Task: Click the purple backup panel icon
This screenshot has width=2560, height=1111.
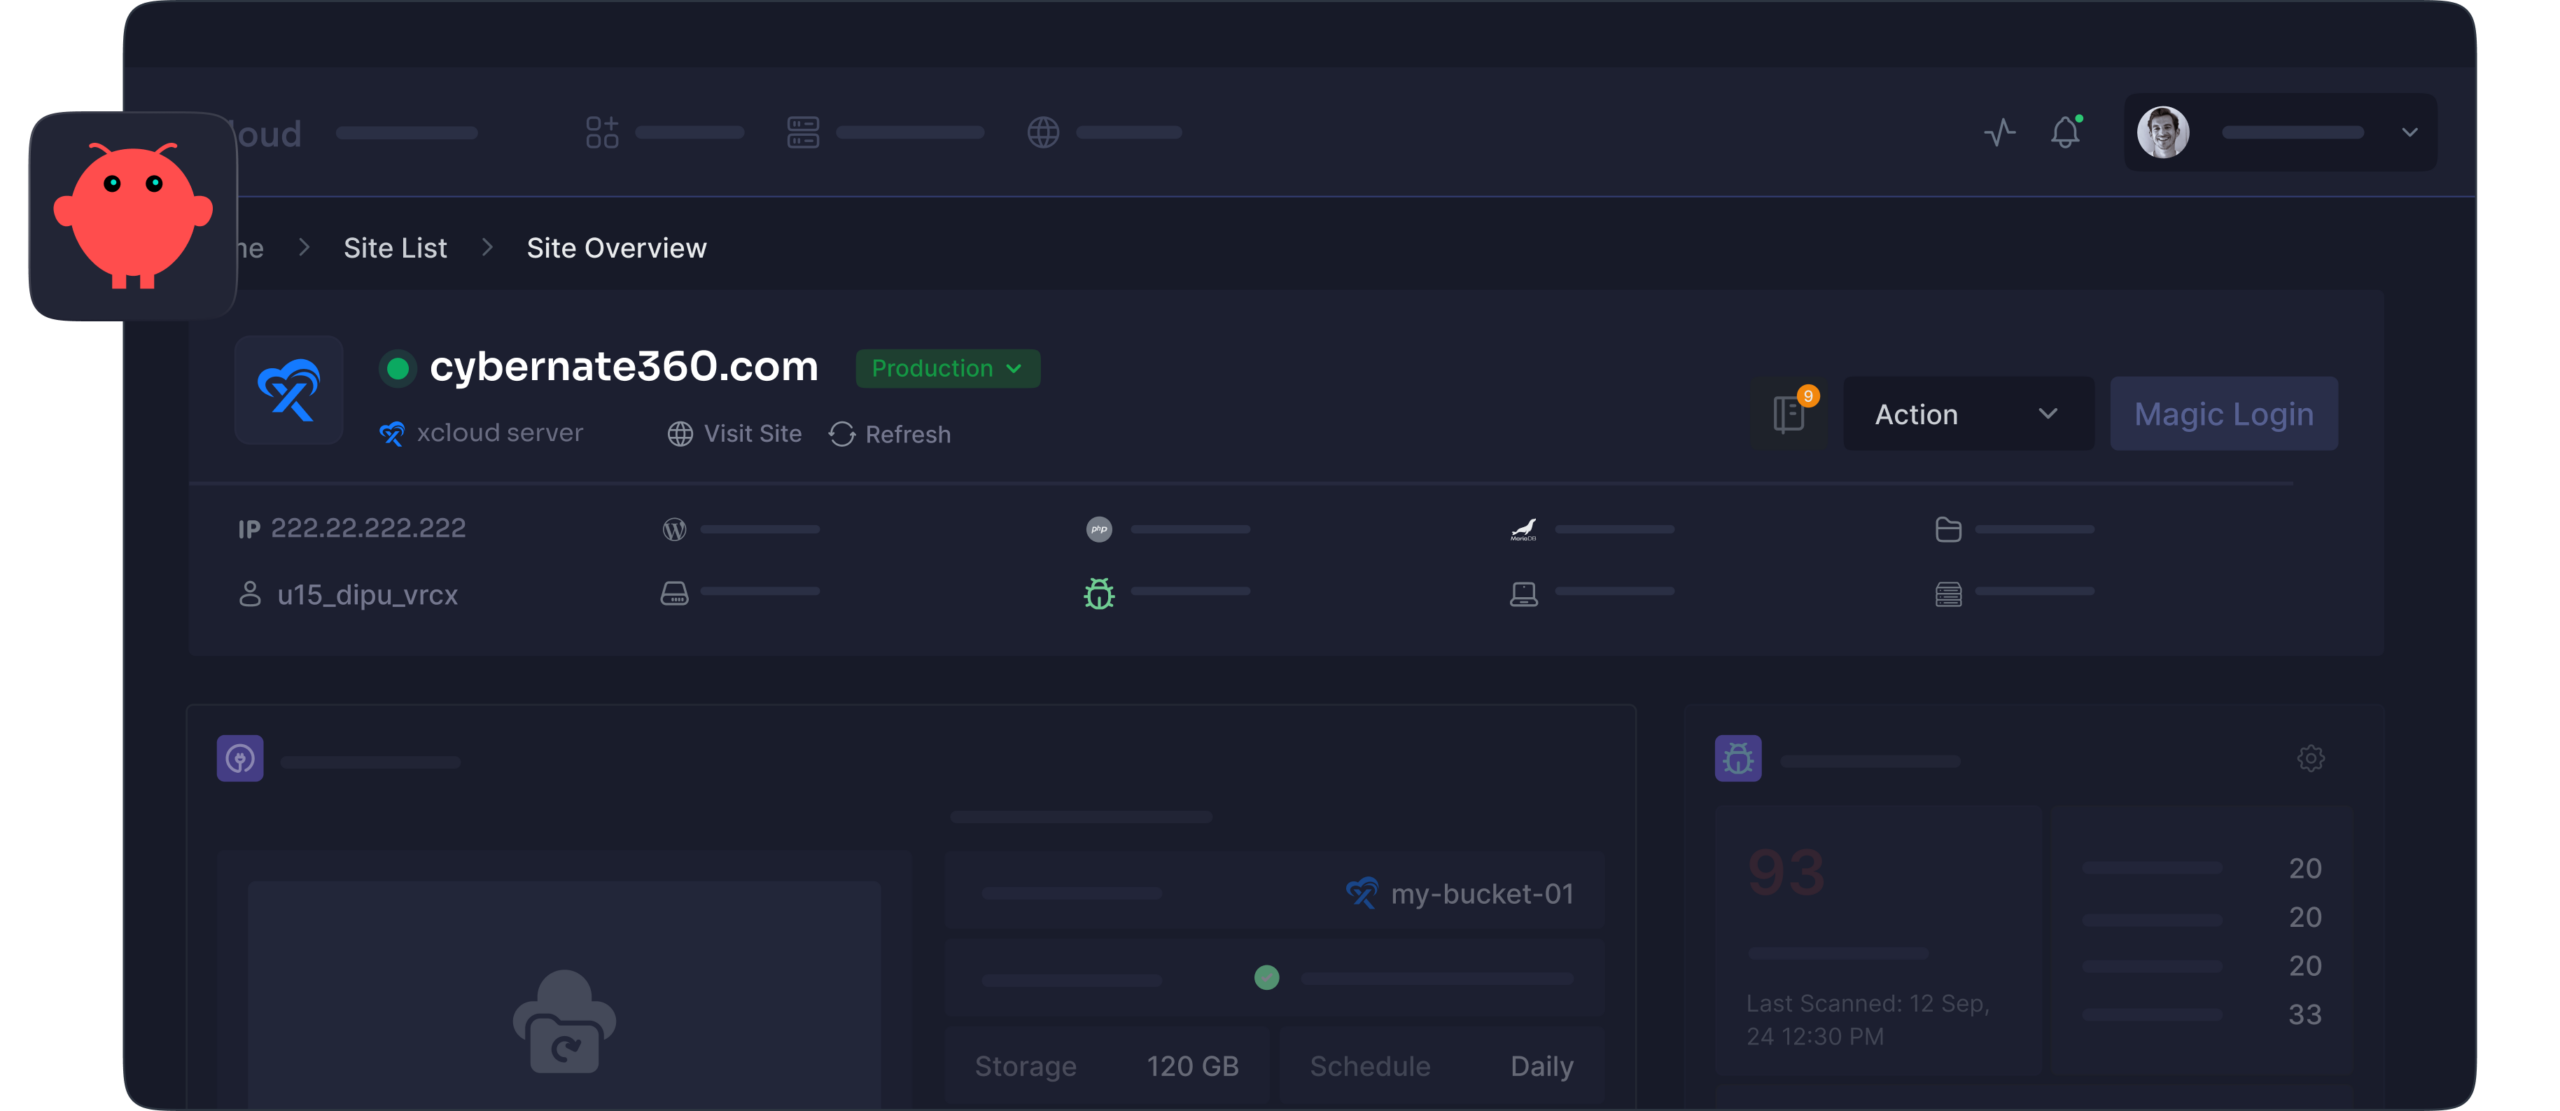Action: [x=240, y=759]
